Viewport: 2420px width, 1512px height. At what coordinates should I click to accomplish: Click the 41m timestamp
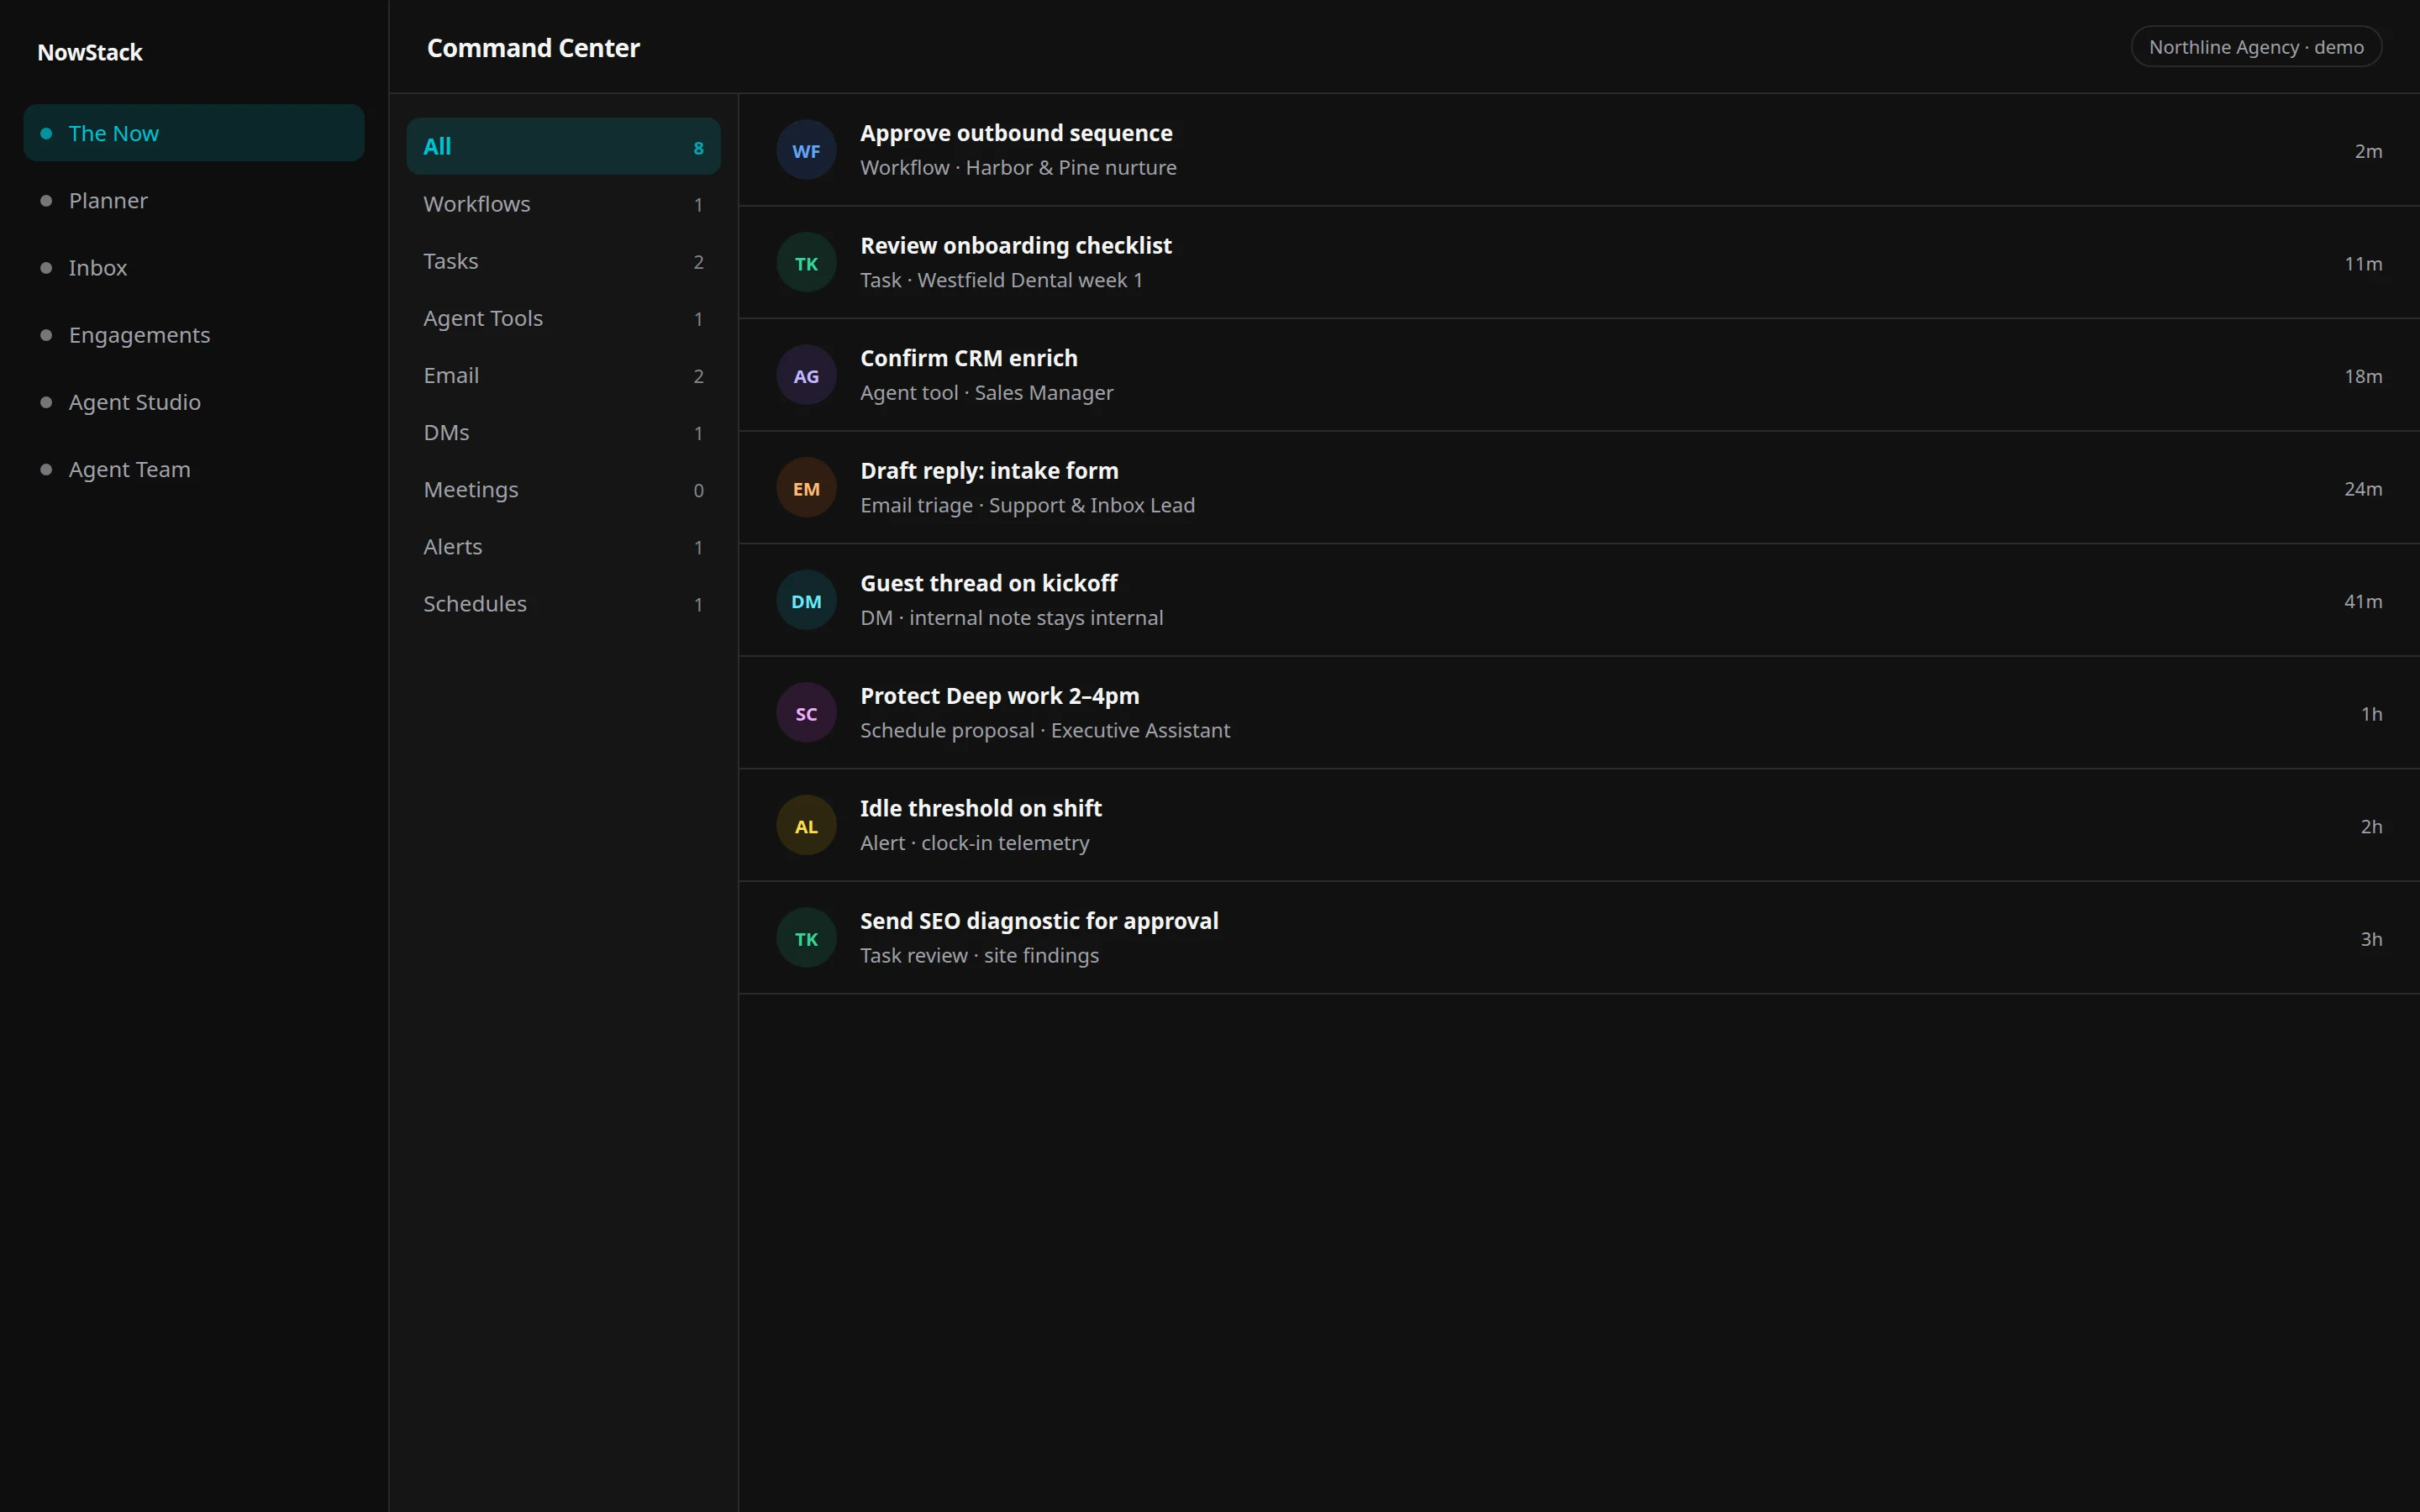click(x=2363, y=601)
